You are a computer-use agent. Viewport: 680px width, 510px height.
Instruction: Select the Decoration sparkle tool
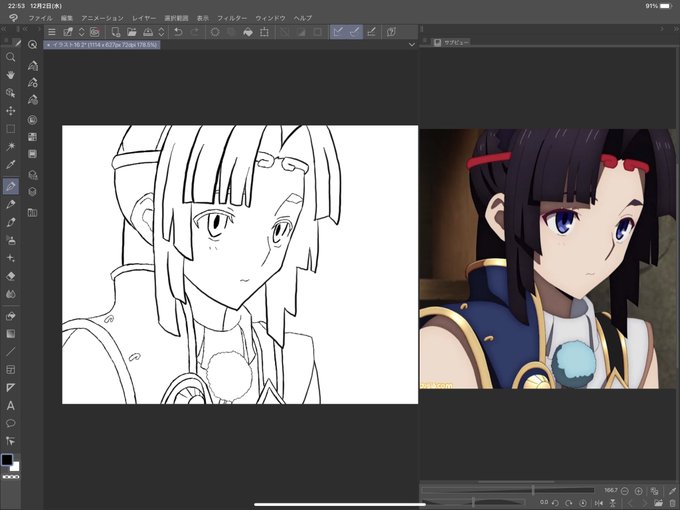click(11, 258)
